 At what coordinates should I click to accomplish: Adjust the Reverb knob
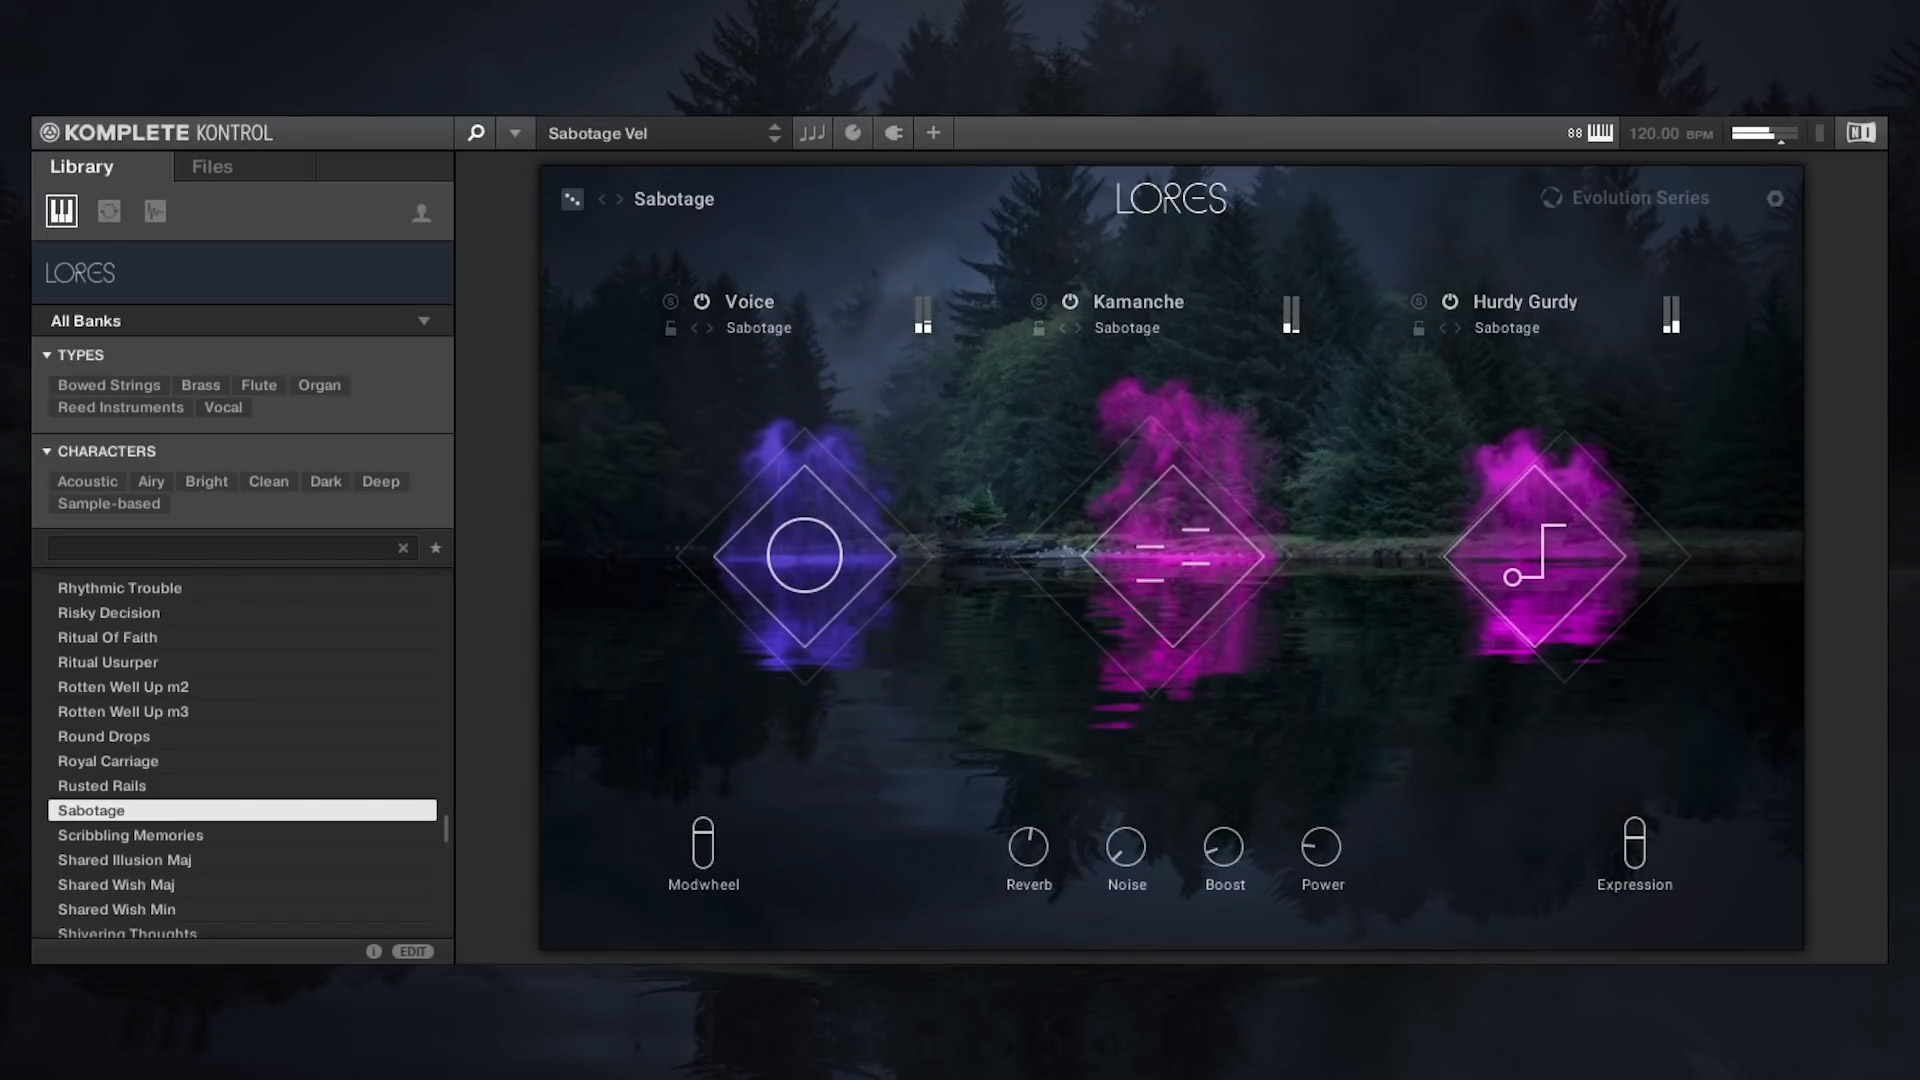pos(1029,847)
